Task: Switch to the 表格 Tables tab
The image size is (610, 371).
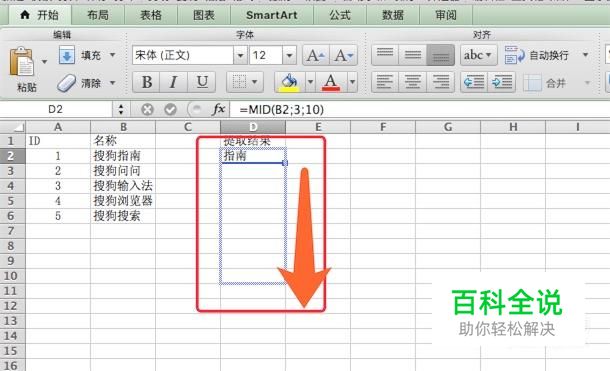Action: [151, 15]
